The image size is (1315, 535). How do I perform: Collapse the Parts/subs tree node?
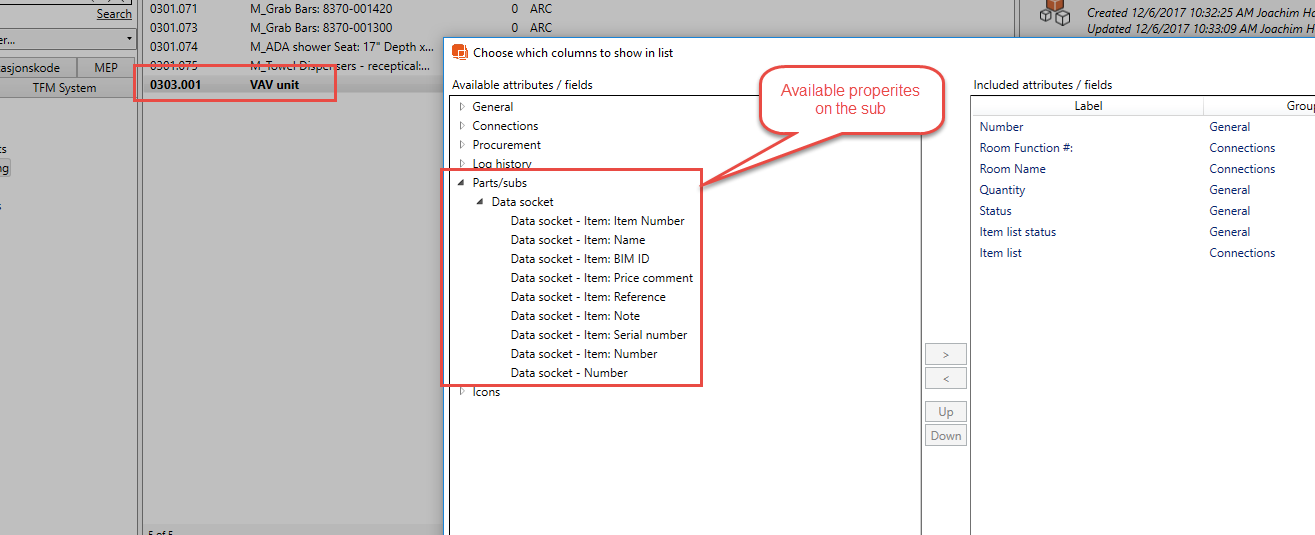point(462,183)
